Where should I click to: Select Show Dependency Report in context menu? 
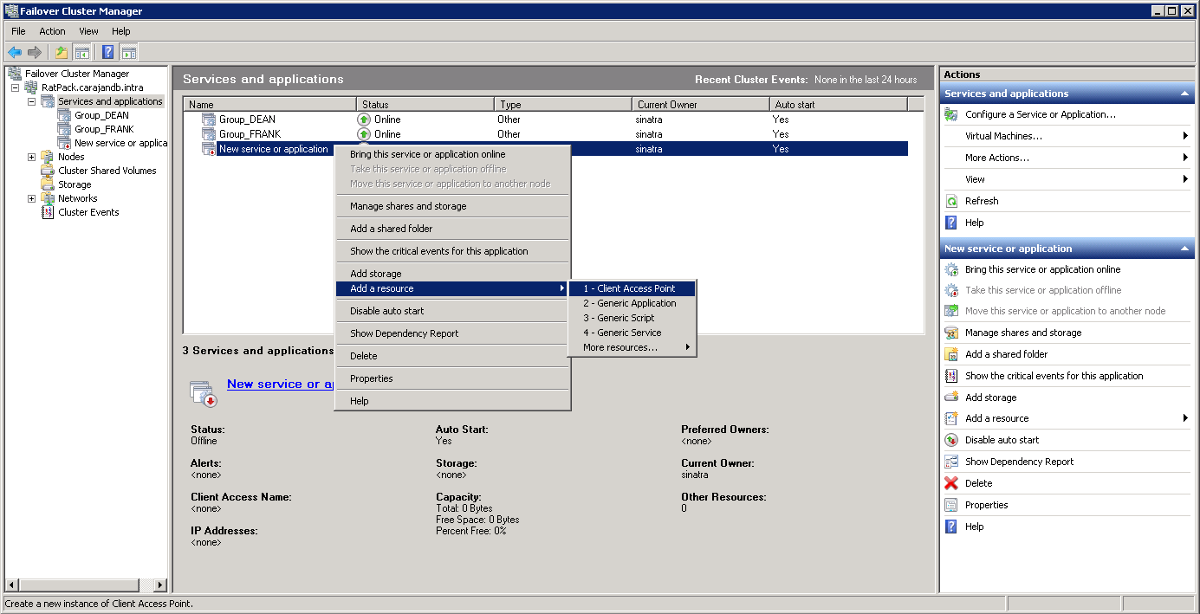[x=452, y=334]
